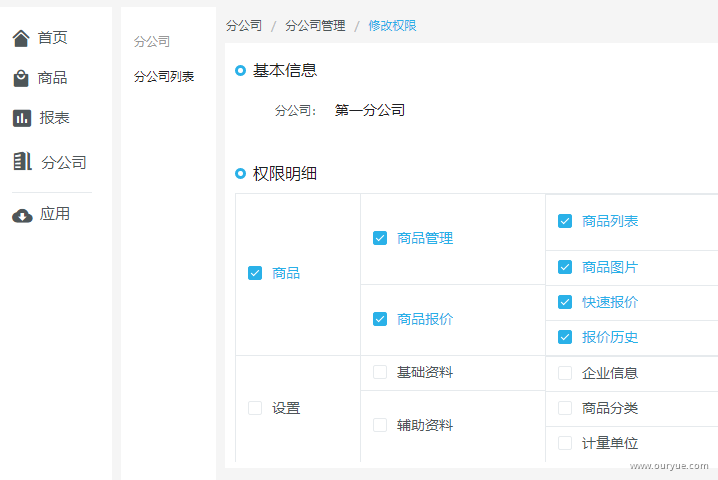
Task: Go to 分公司管理 breadcrumb link
Action: tap(315, 25)
